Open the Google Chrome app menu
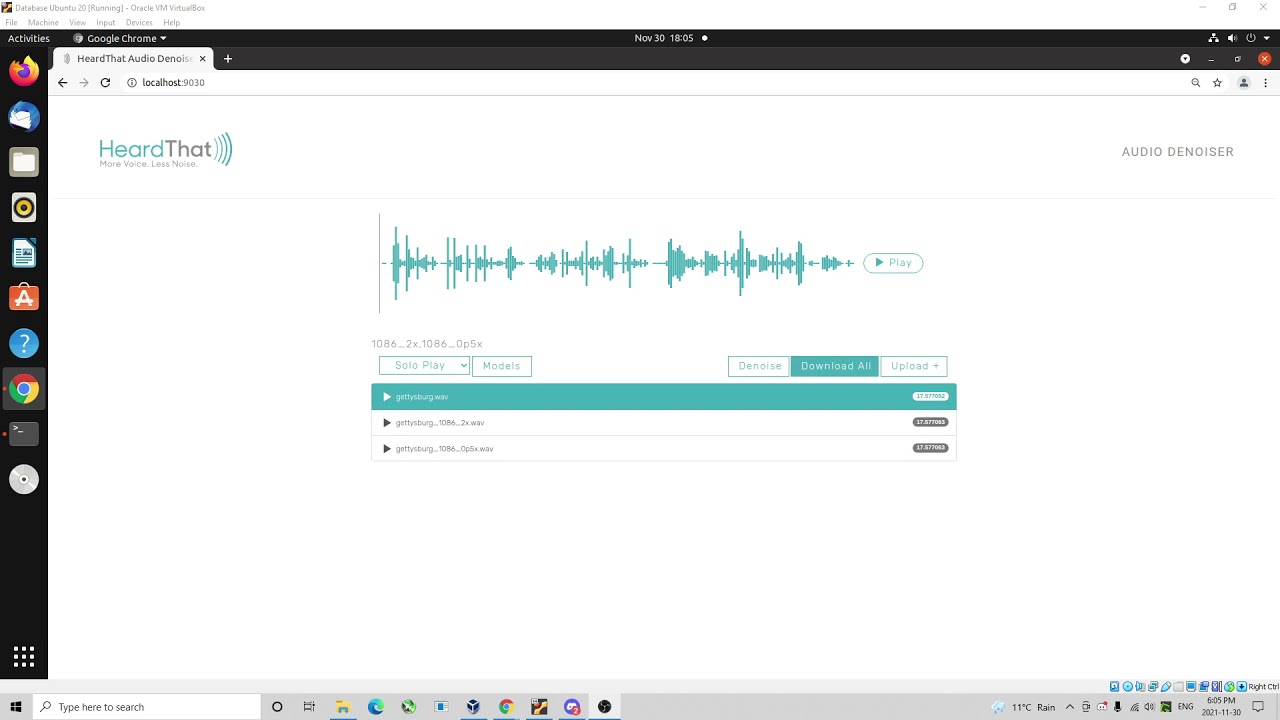The image size is (1280, 720). [x=120, y=38]
